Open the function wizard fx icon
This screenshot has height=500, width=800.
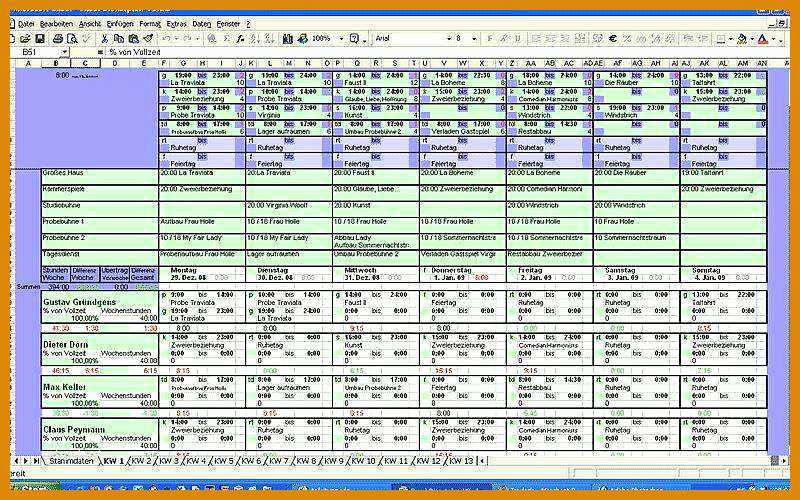[x=241, y=39]
